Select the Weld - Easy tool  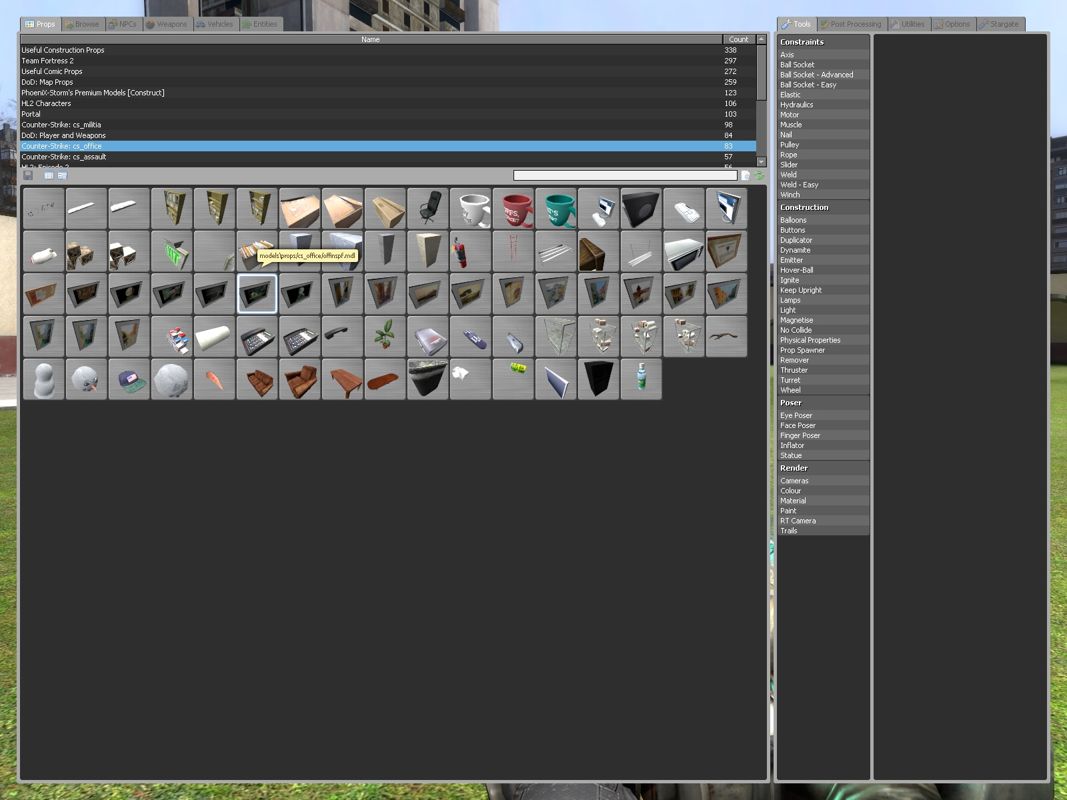823,184
